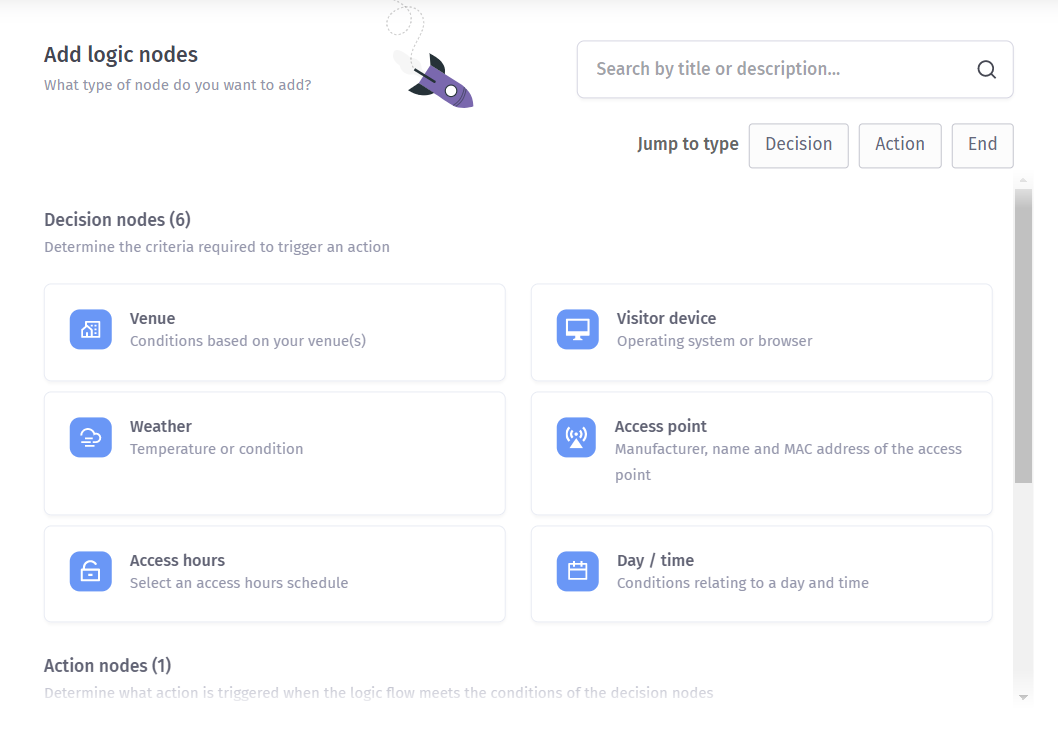Viewport: 1058px width, 731px height.
Task: Click the Access point antenna icon
Action: click(575, 438)
